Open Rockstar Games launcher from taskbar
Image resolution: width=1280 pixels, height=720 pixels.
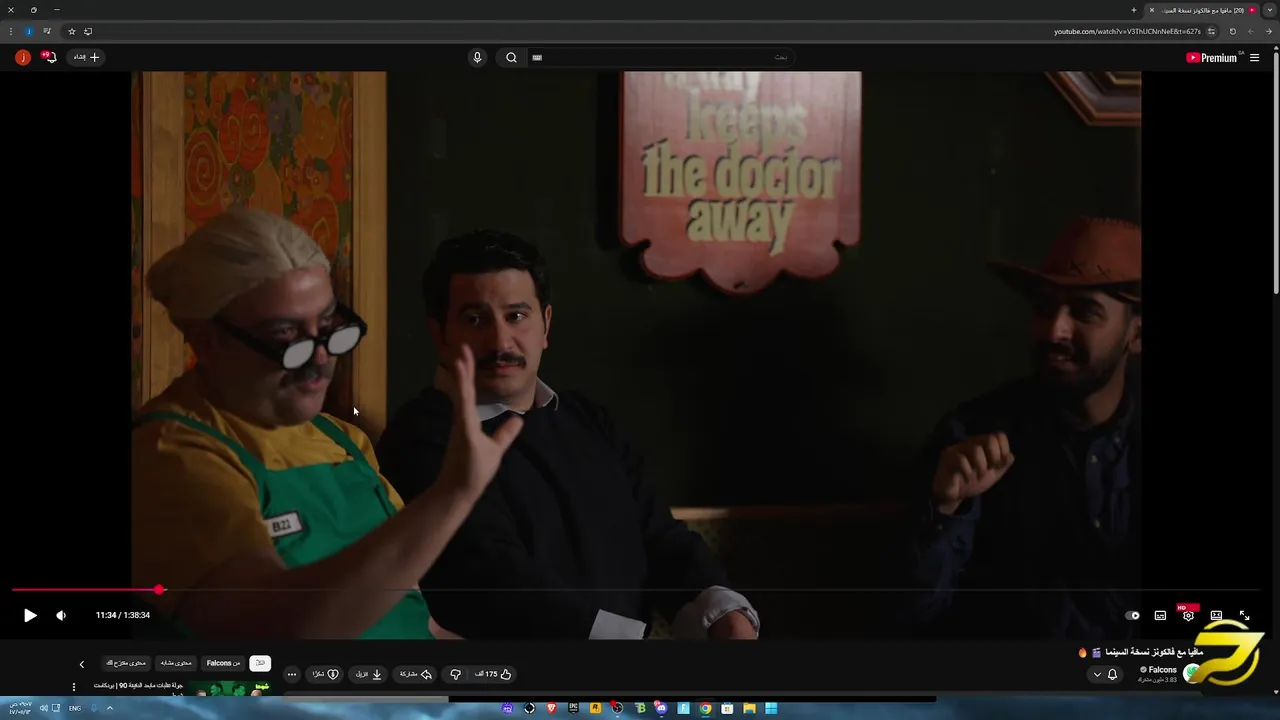(595, 708)
